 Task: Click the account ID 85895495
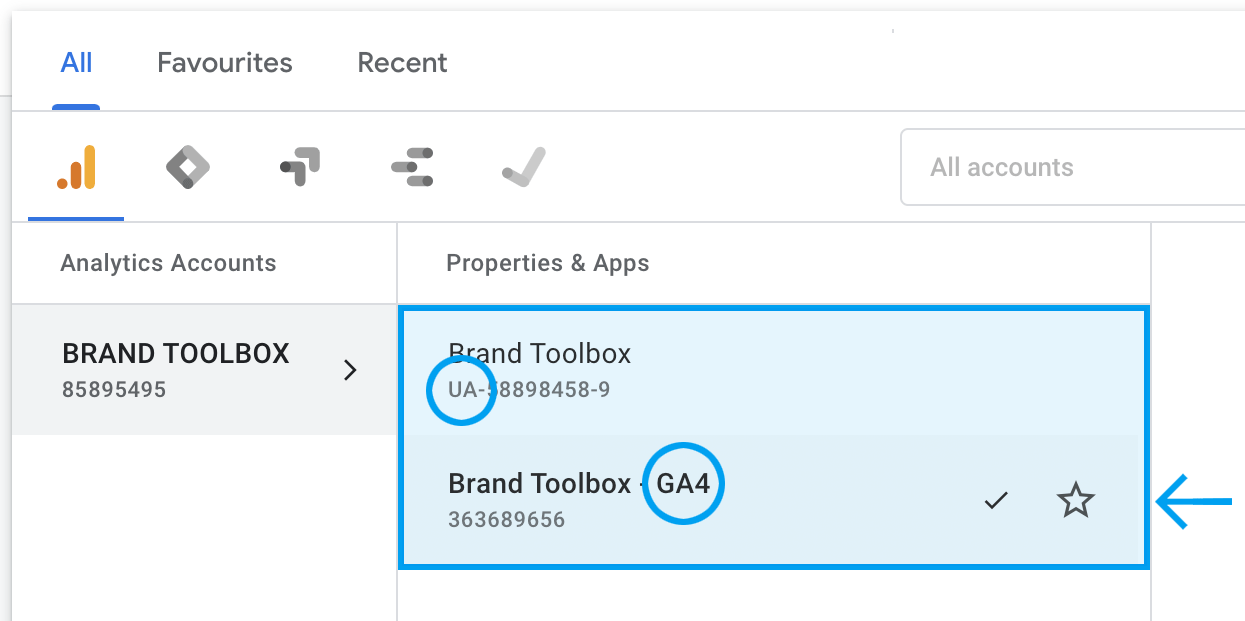[114, 390]
